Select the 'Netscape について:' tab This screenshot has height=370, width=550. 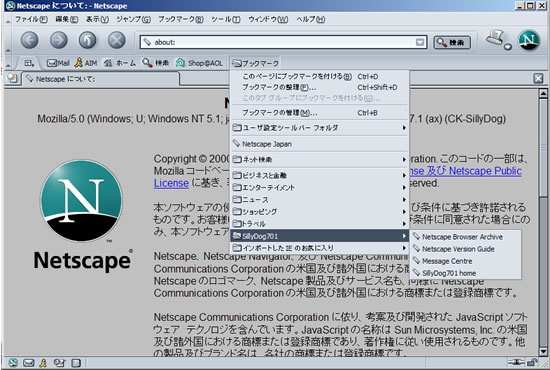(x=101, y=79)
